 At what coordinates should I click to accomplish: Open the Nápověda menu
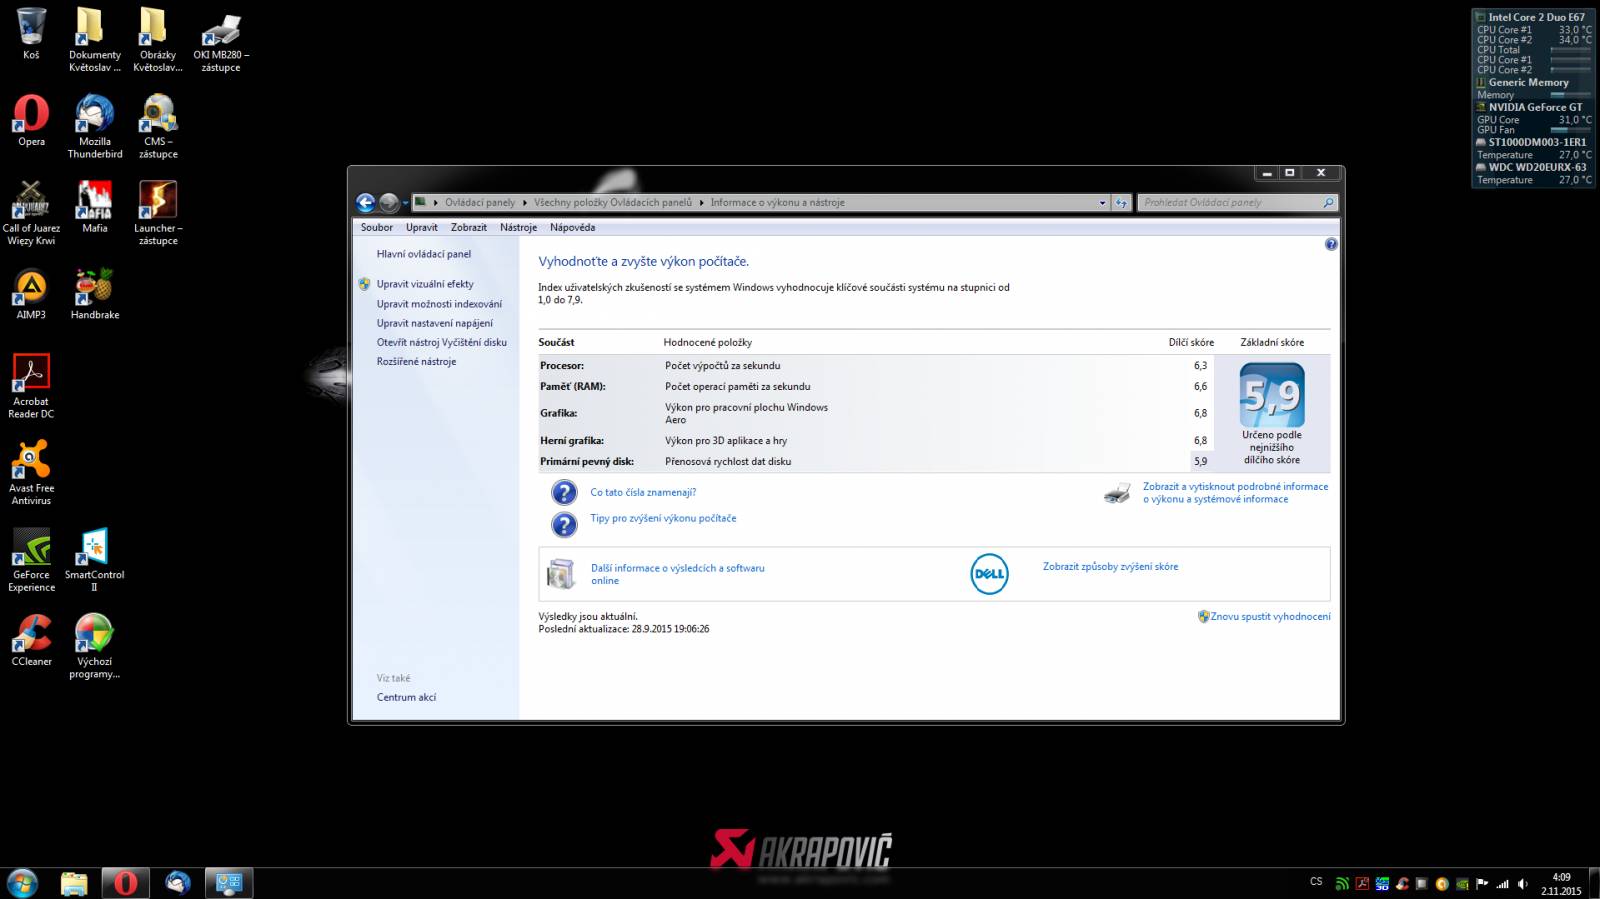[573, 227]
